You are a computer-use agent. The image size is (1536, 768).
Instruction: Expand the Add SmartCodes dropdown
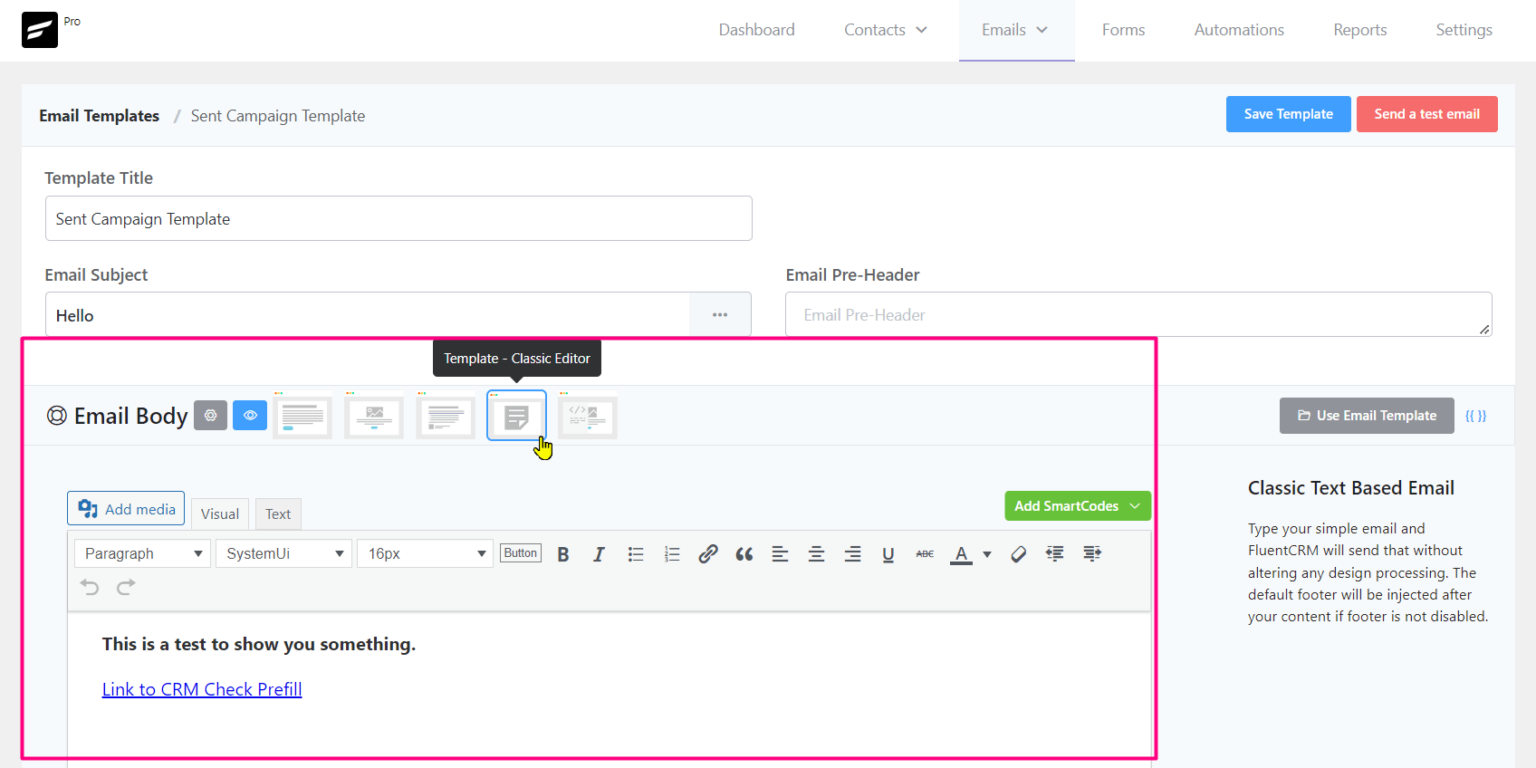[x=1077, y=505]
